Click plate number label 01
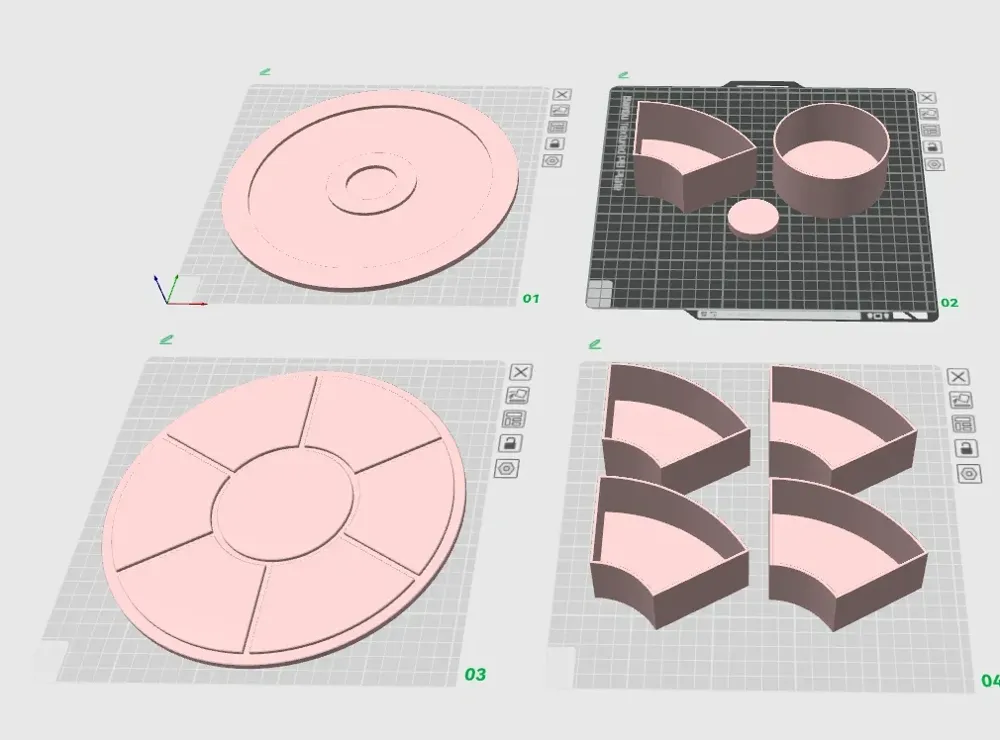 click(531, 299)
